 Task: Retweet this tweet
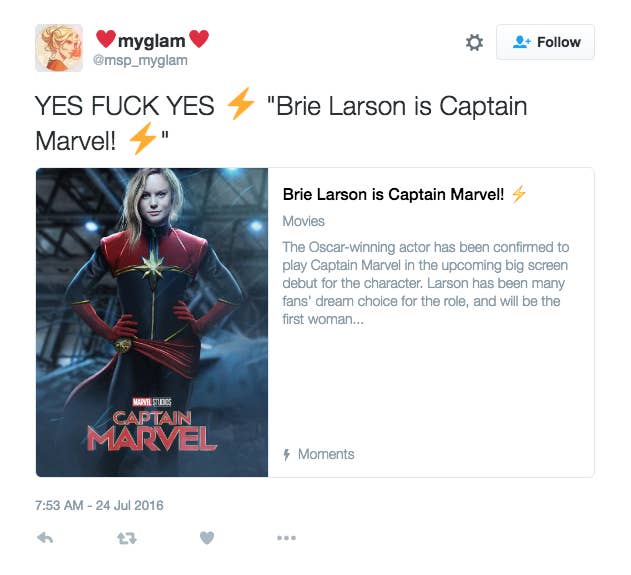127,538
